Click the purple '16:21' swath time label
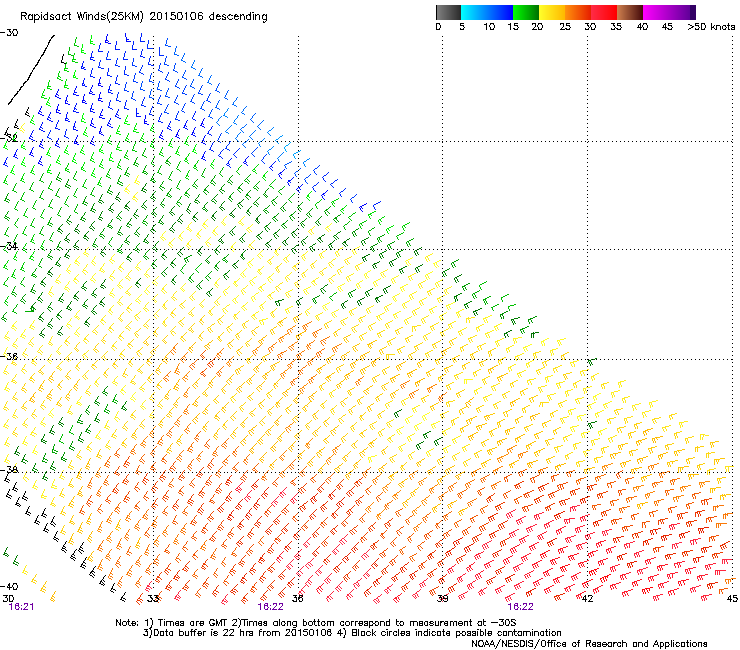Viewport: 740px width, 650px height. (21, 607)
